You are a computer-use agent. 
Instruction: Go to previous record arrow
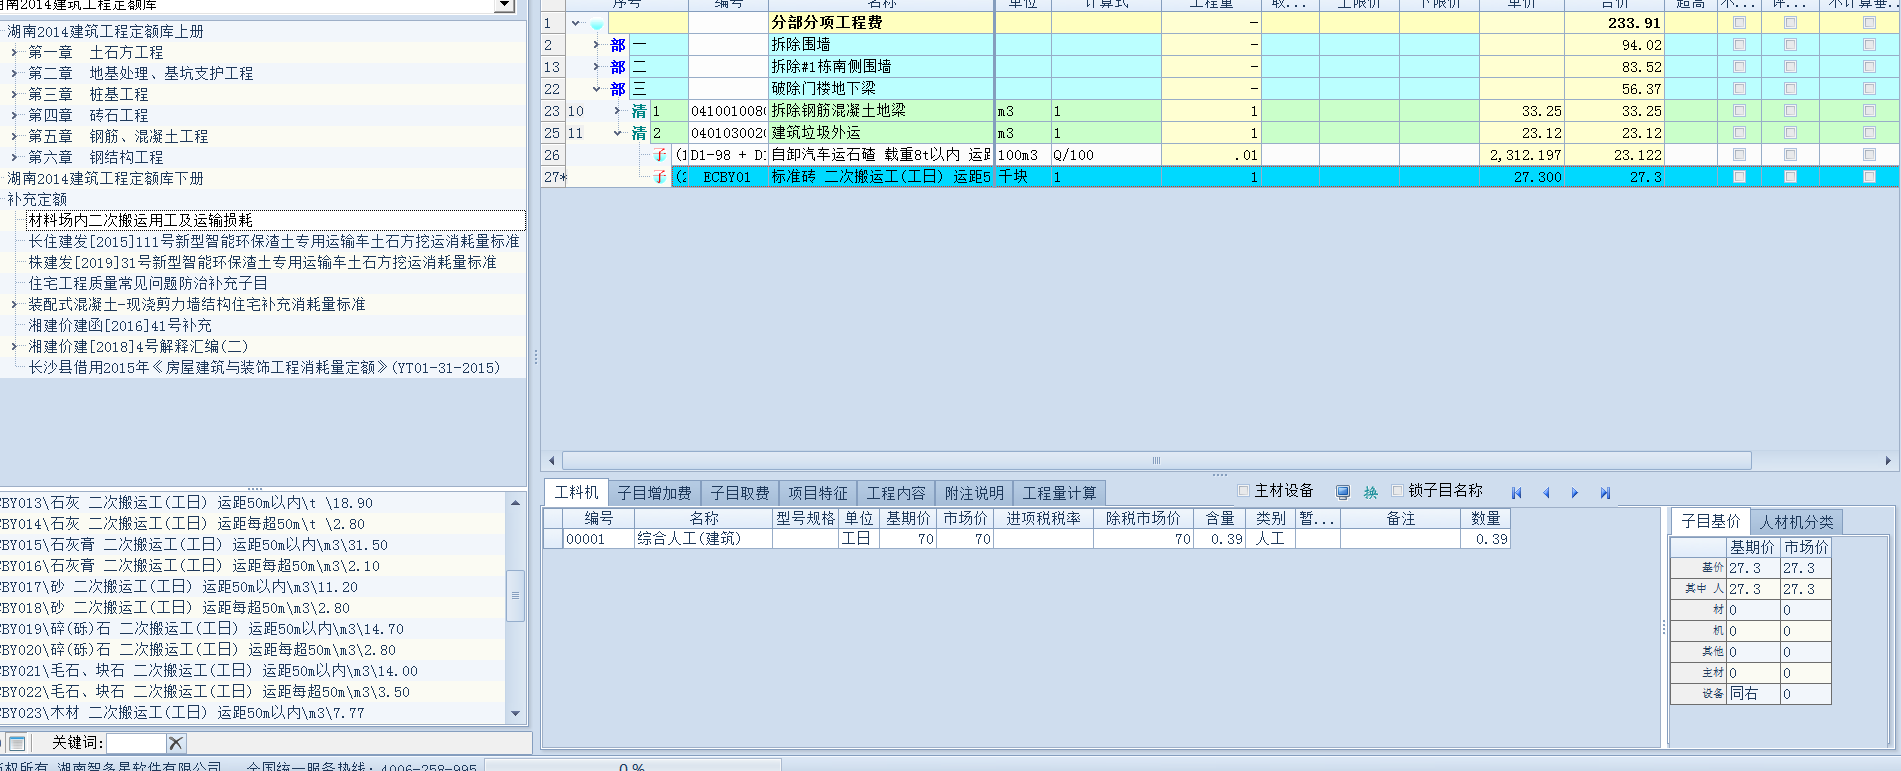click(1546, 493)
